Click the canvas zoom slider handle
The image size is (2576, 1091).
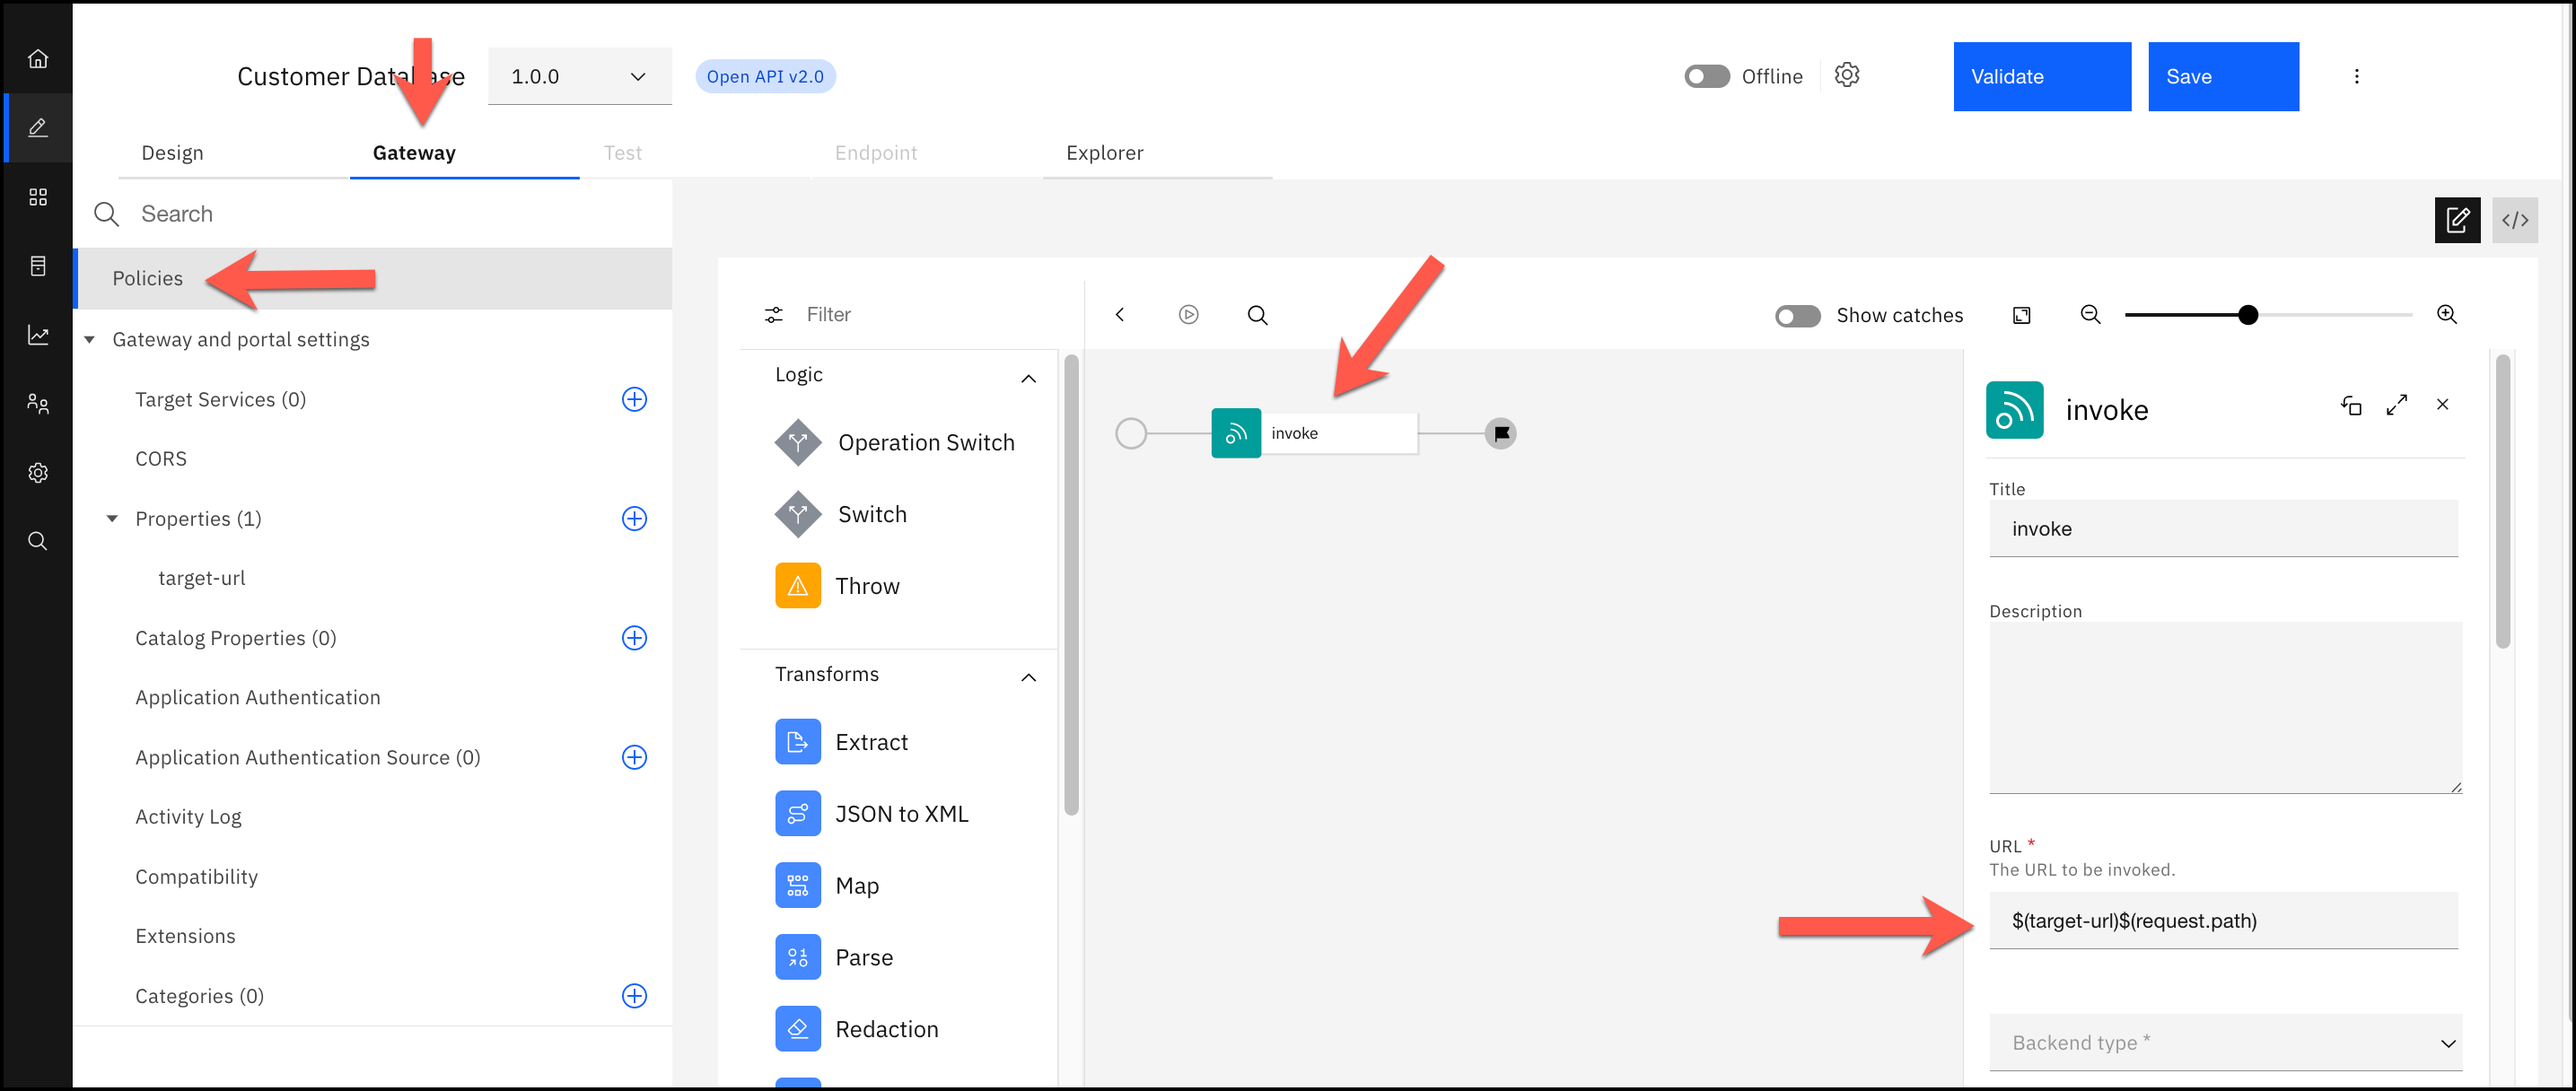[2248, 315]
